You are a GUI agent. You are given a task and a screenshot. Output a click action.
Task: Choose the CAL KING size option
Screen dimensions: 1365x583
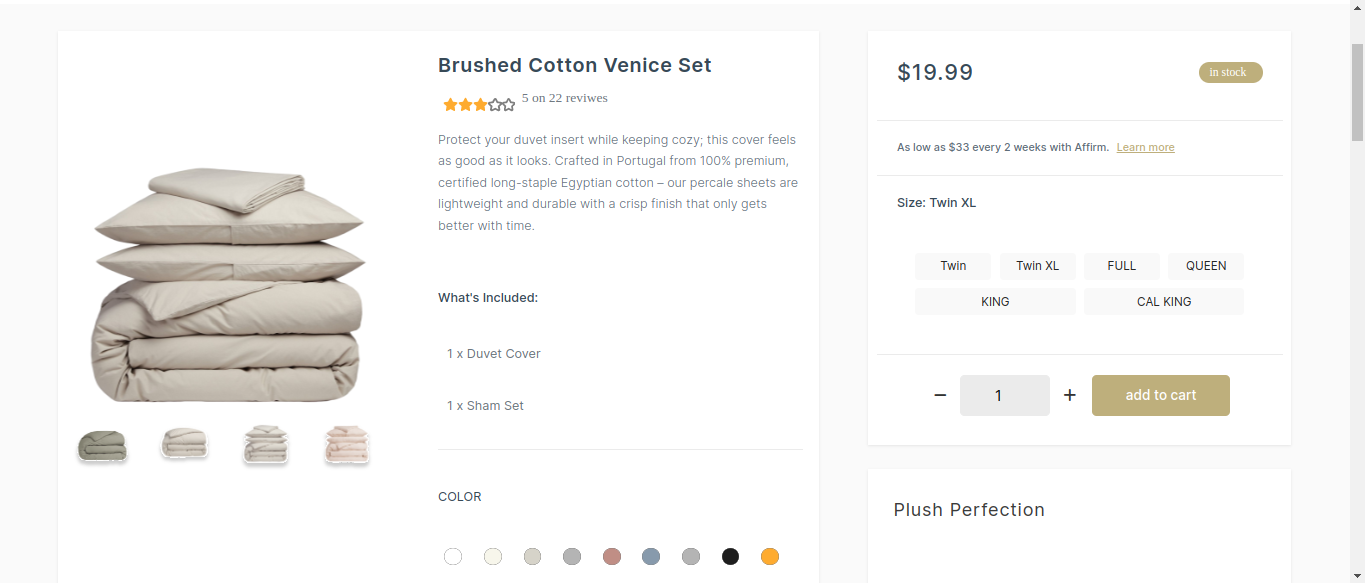[x=1164, y=302]
